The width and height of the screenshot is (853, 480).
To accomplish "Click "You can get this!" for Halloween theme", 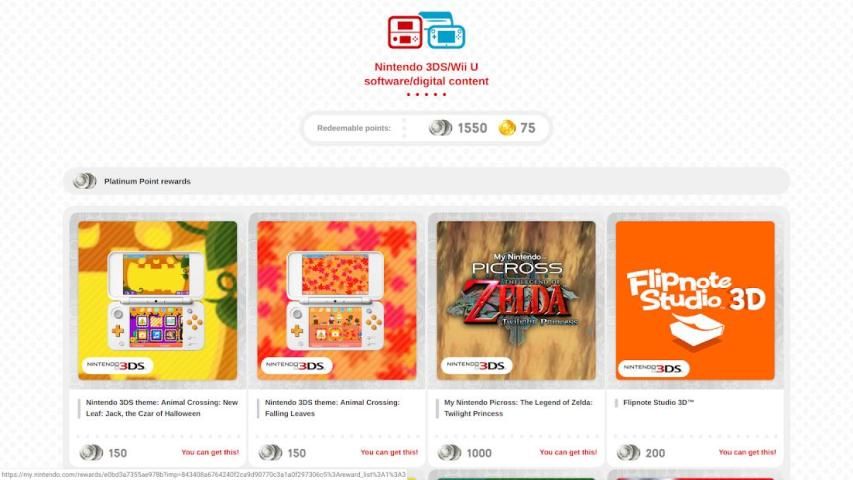I will pos(210,452).
